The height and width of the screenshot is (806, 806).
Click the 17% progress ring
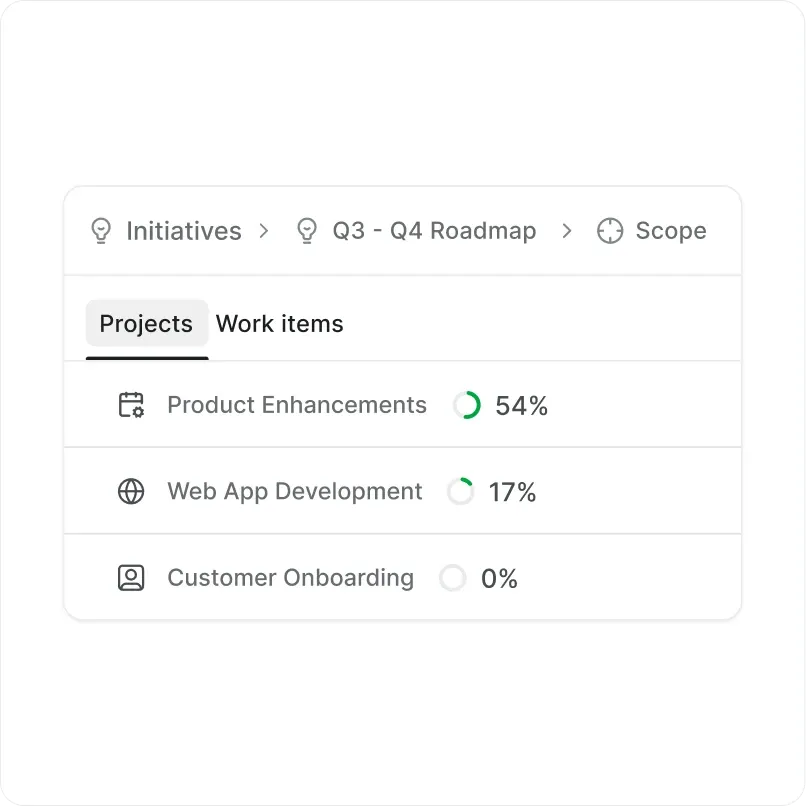click(x=460, y=491)
